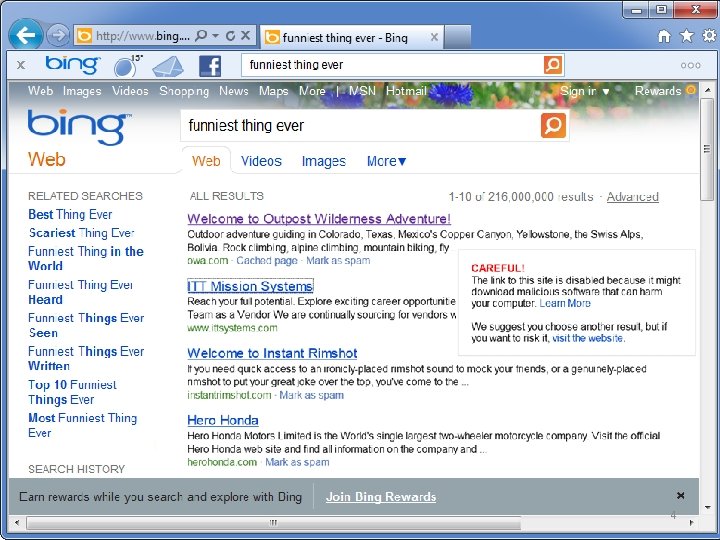The height and width of the screenshot is (540, 720).
Task: Click the main Bing search box
Action: click(x=360, y=125)
